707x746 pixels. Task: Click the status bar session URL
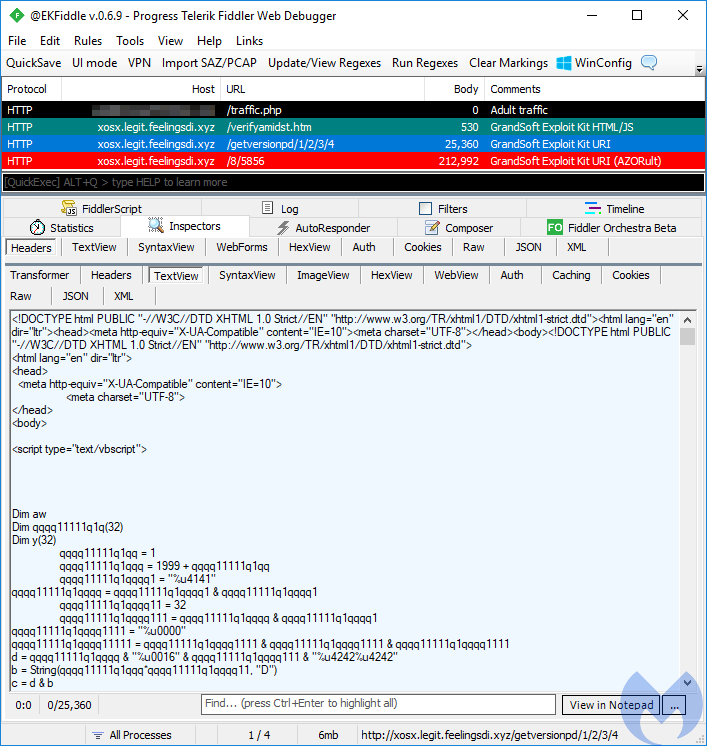490,735
